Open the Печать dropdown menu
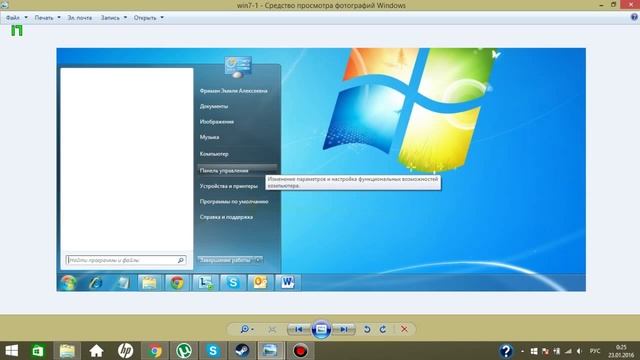 [x=47, y=18]
